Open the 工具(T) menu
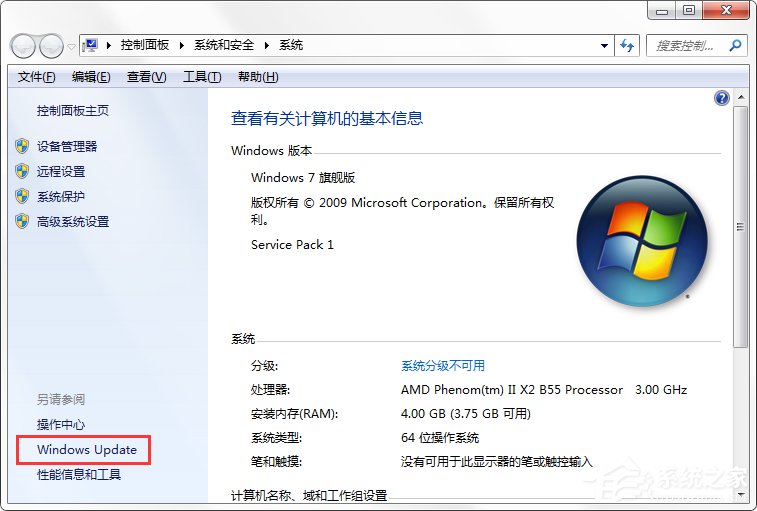 click(x=201, y=77)
